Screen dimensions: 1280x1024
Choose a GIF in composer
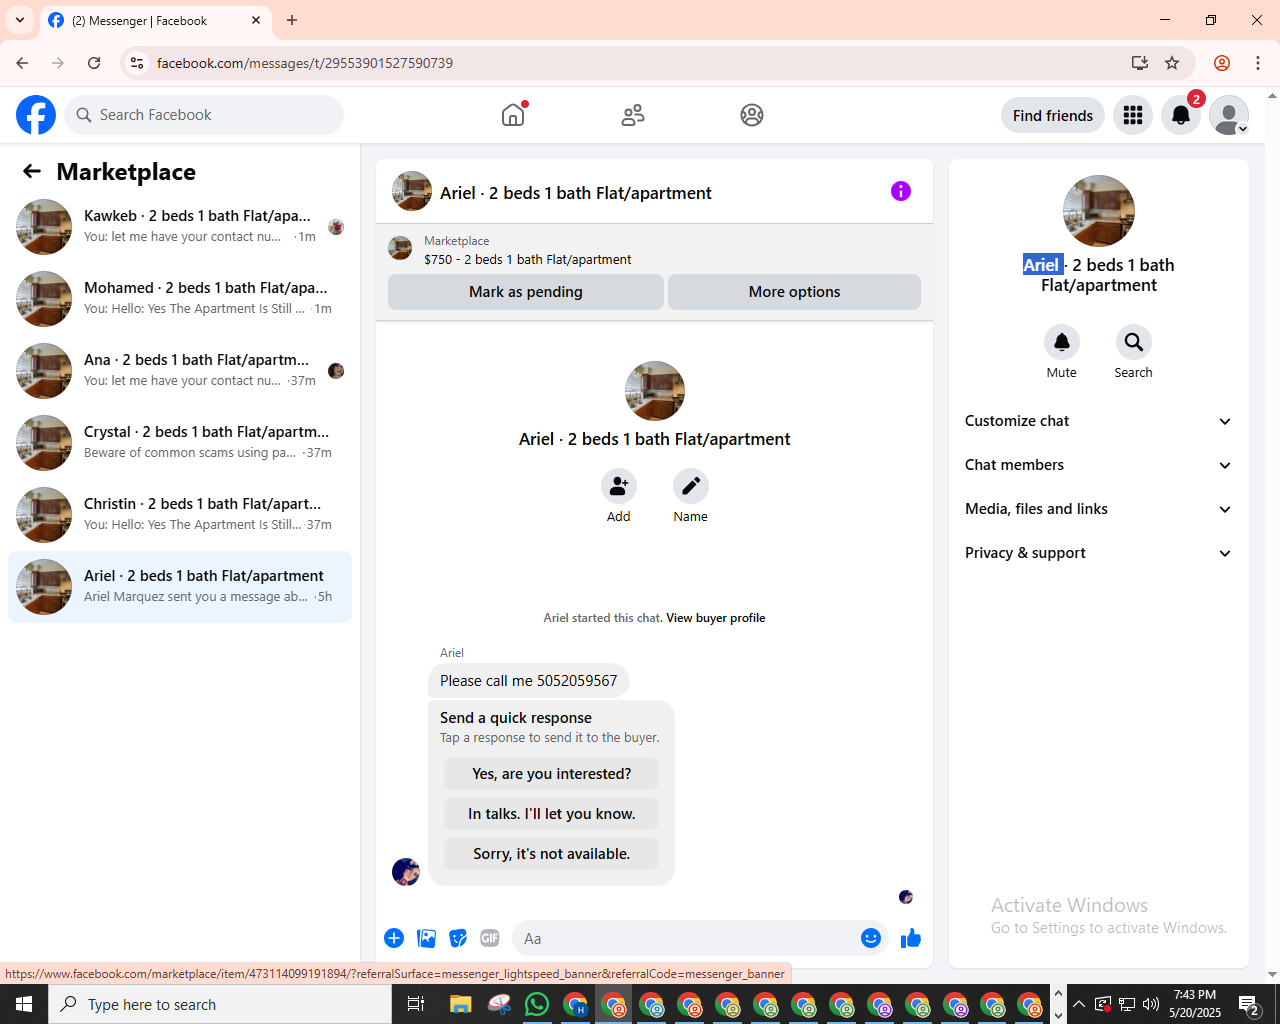pos(490,938)
